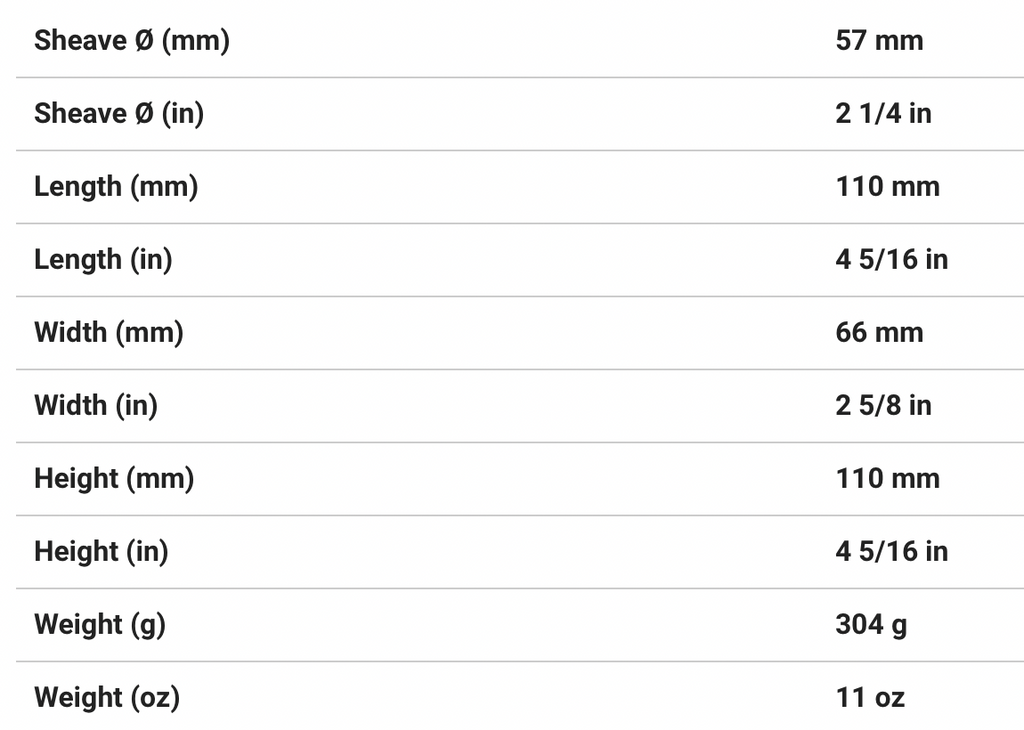The width and height of the screenshot is (1024, 730).
Task: Click the "Length (in)" label
Action: click(x=103, y=260)
